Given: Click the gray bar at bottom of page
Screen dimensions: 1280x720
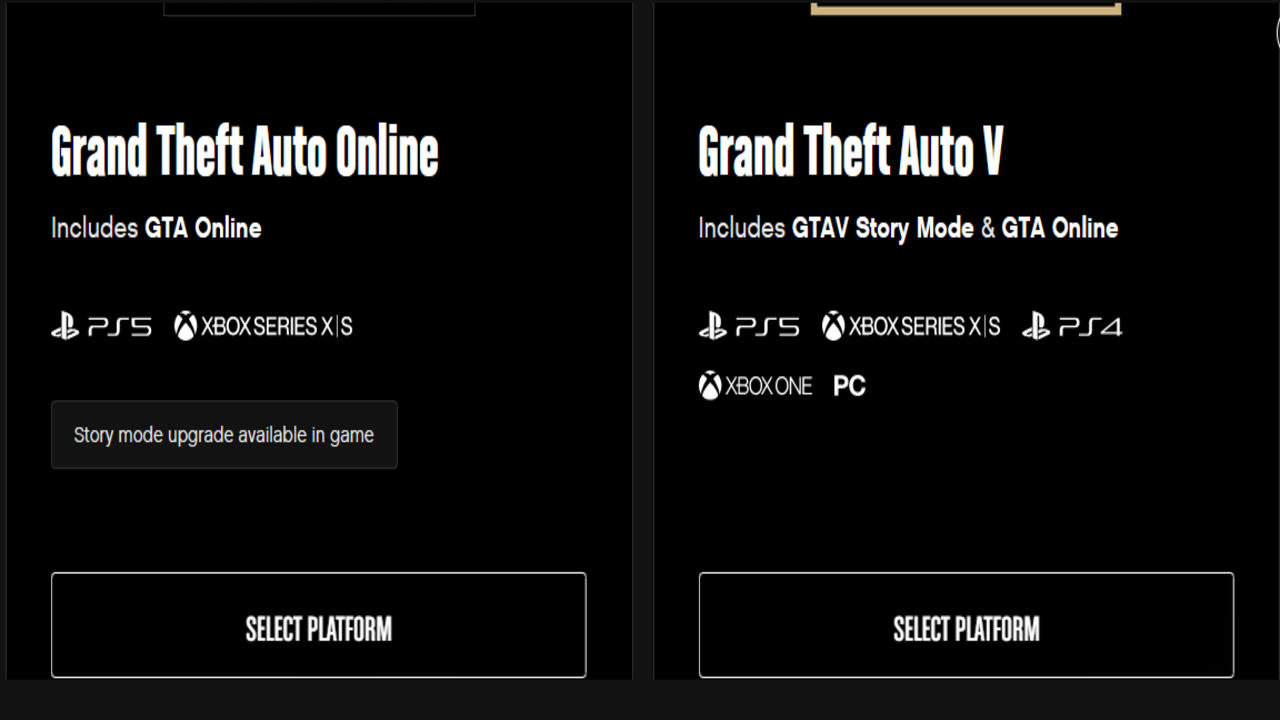Looking at the screenshot, I should click(640, 700).
